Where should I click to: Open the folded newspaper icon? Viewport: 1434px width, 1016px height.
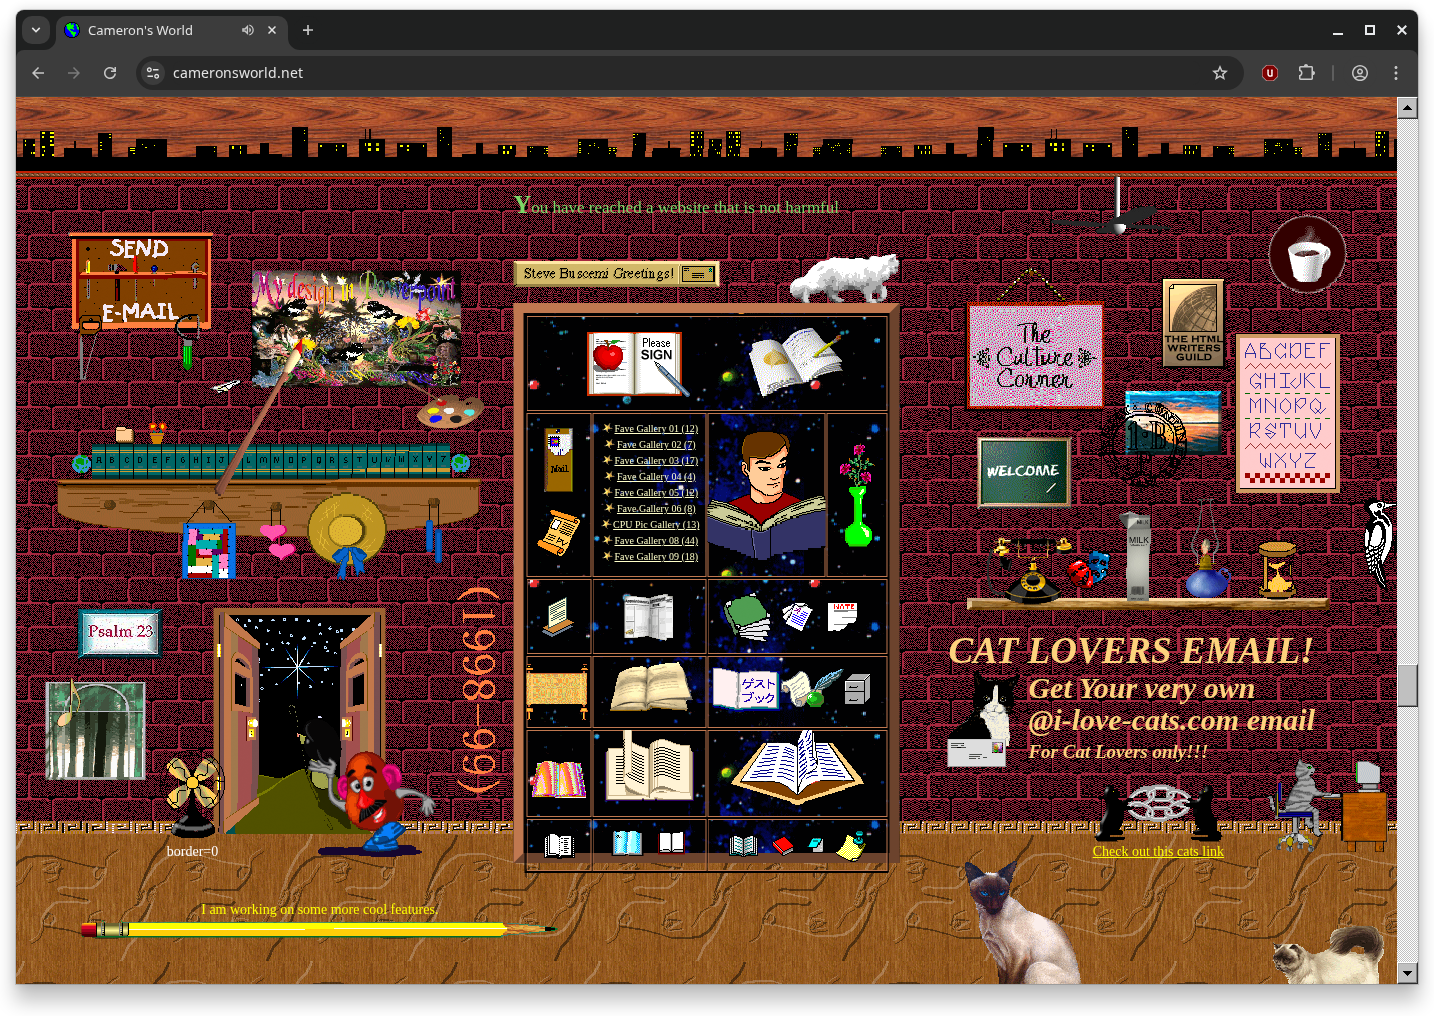648,617
